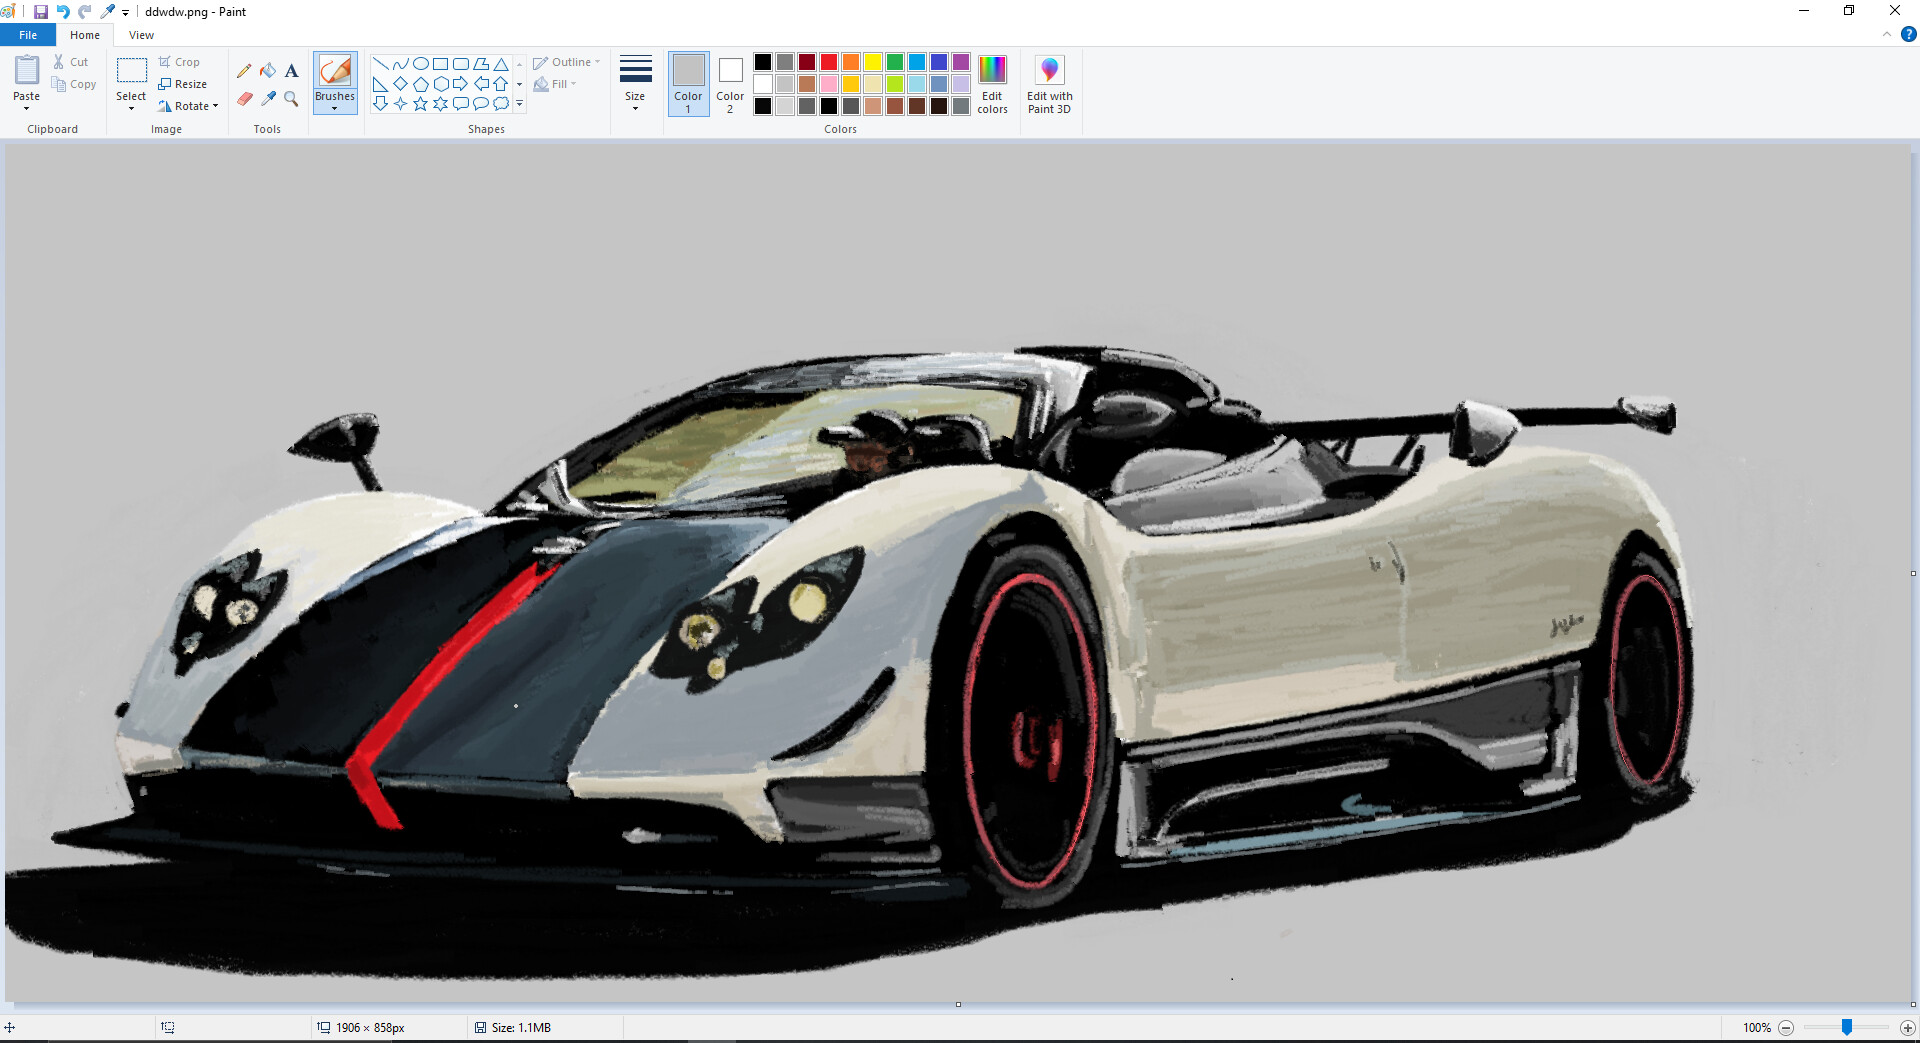The height and width of the screenshot is (1043, 1920).
Task: Select the Color picker eyedropper tool
Action: point(268,99)
